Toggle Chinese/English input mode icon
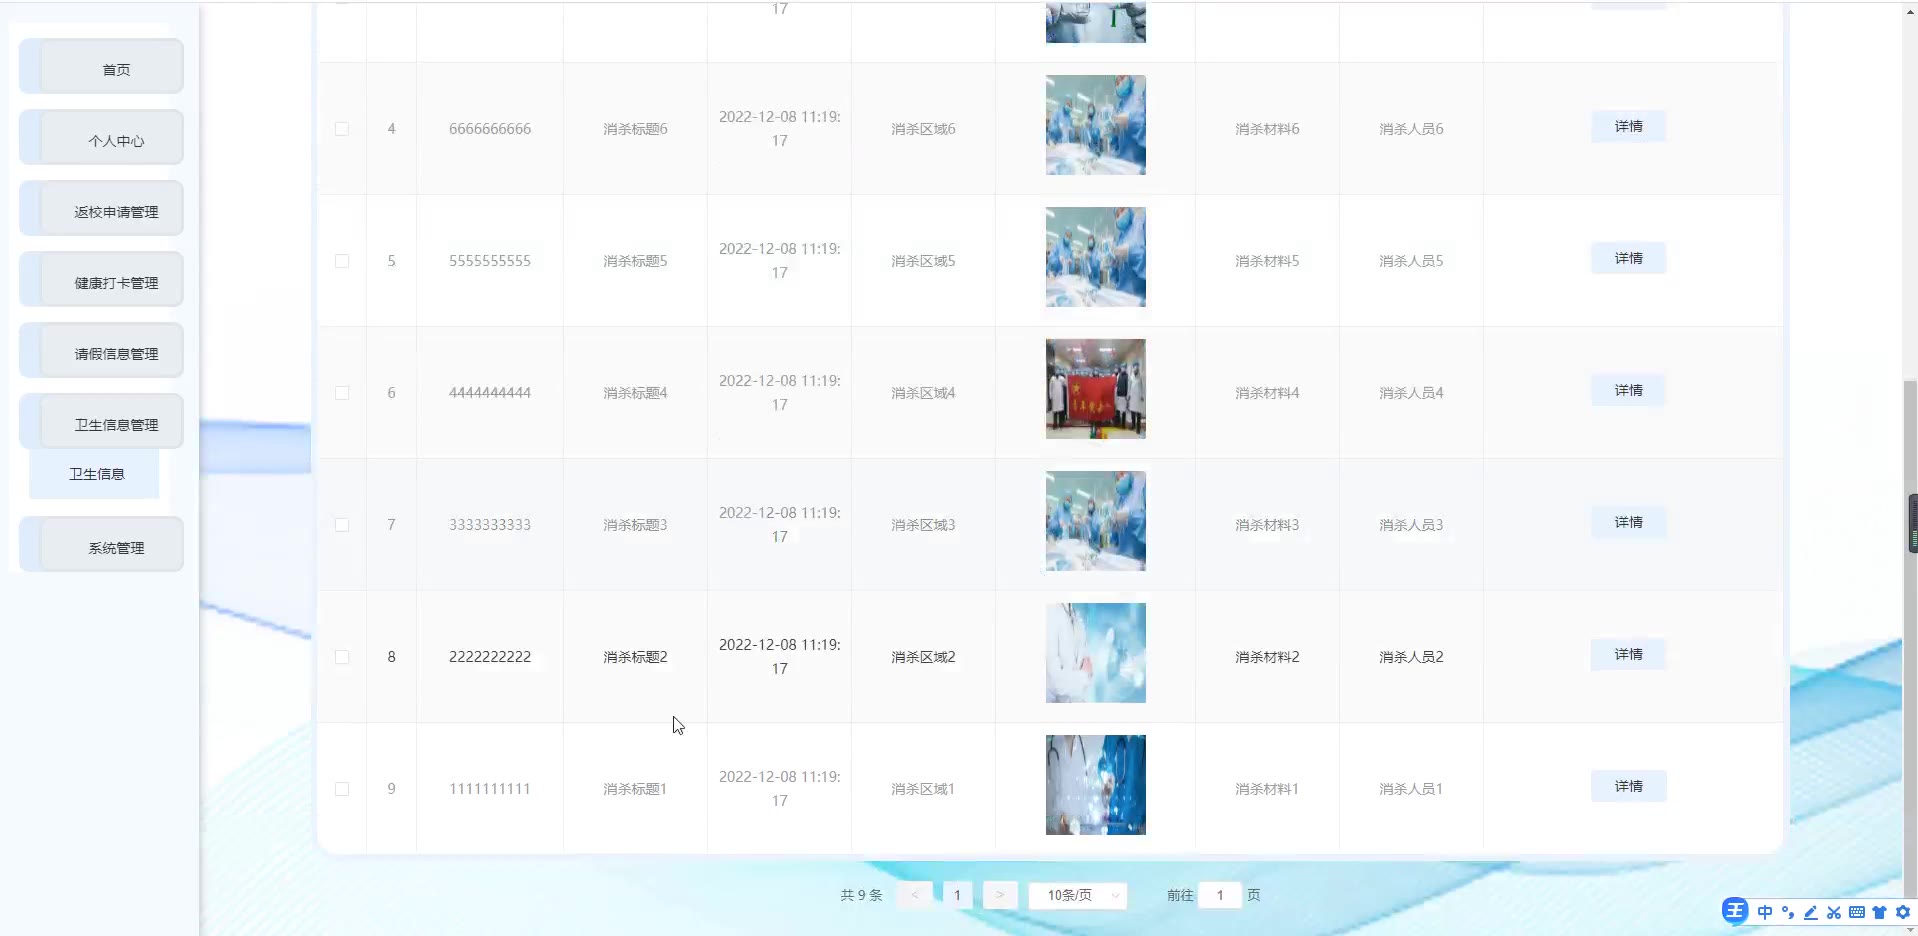 (1765, 912)
